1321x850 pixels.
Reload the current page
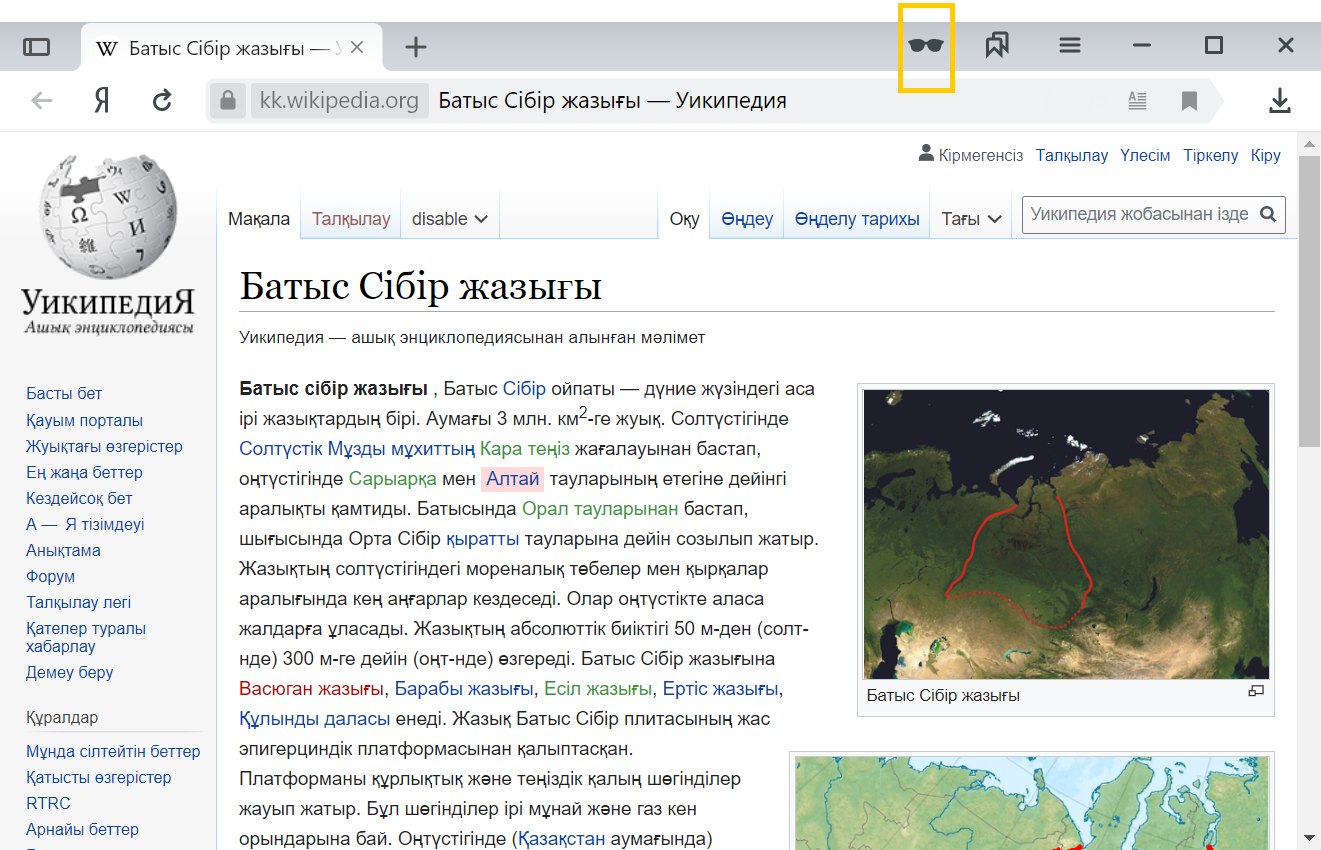pyautogui.click(x=162, y=100)
